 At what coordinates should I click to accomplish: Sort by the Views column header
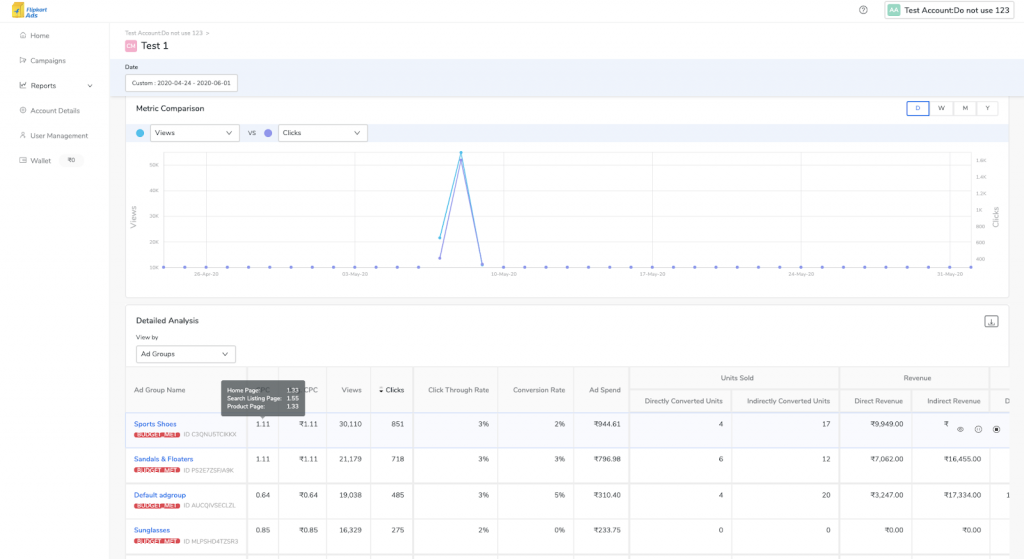click(x=351, y=390)
